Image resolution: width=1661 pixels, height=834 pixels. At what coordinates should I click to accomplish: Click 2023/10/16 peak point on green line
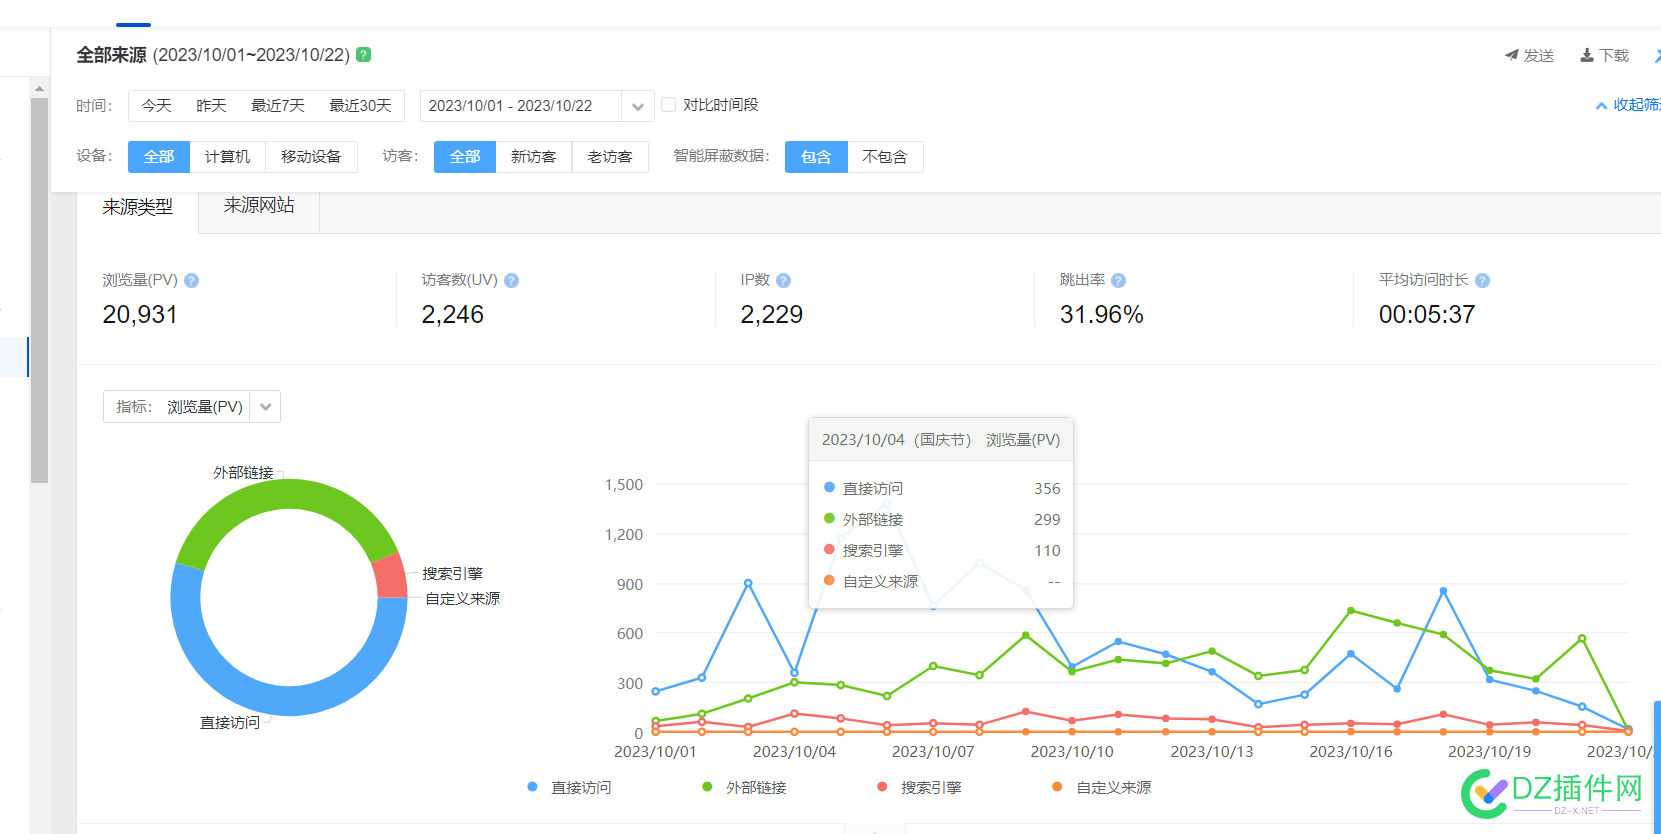coord(1351,610)
